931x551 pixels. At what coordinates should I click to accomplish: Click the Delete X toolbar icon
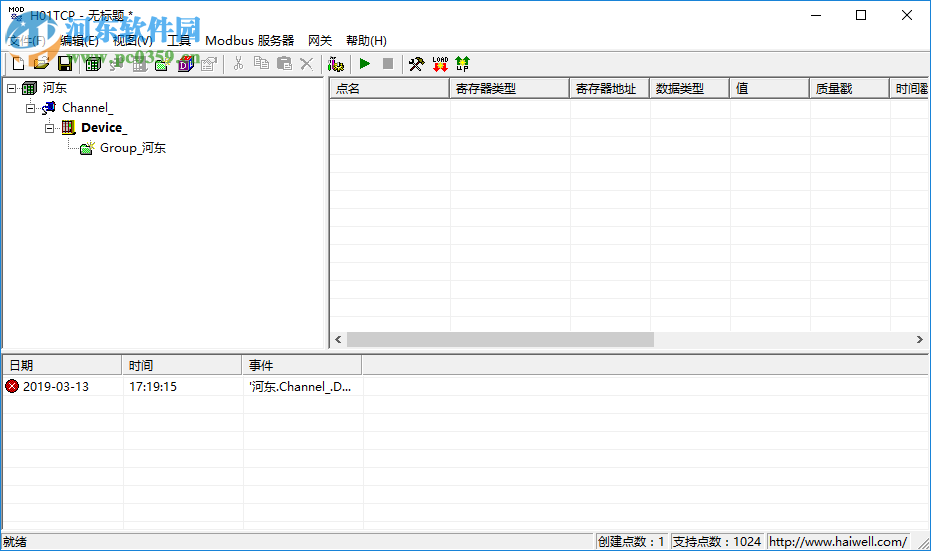click(307, 64)
